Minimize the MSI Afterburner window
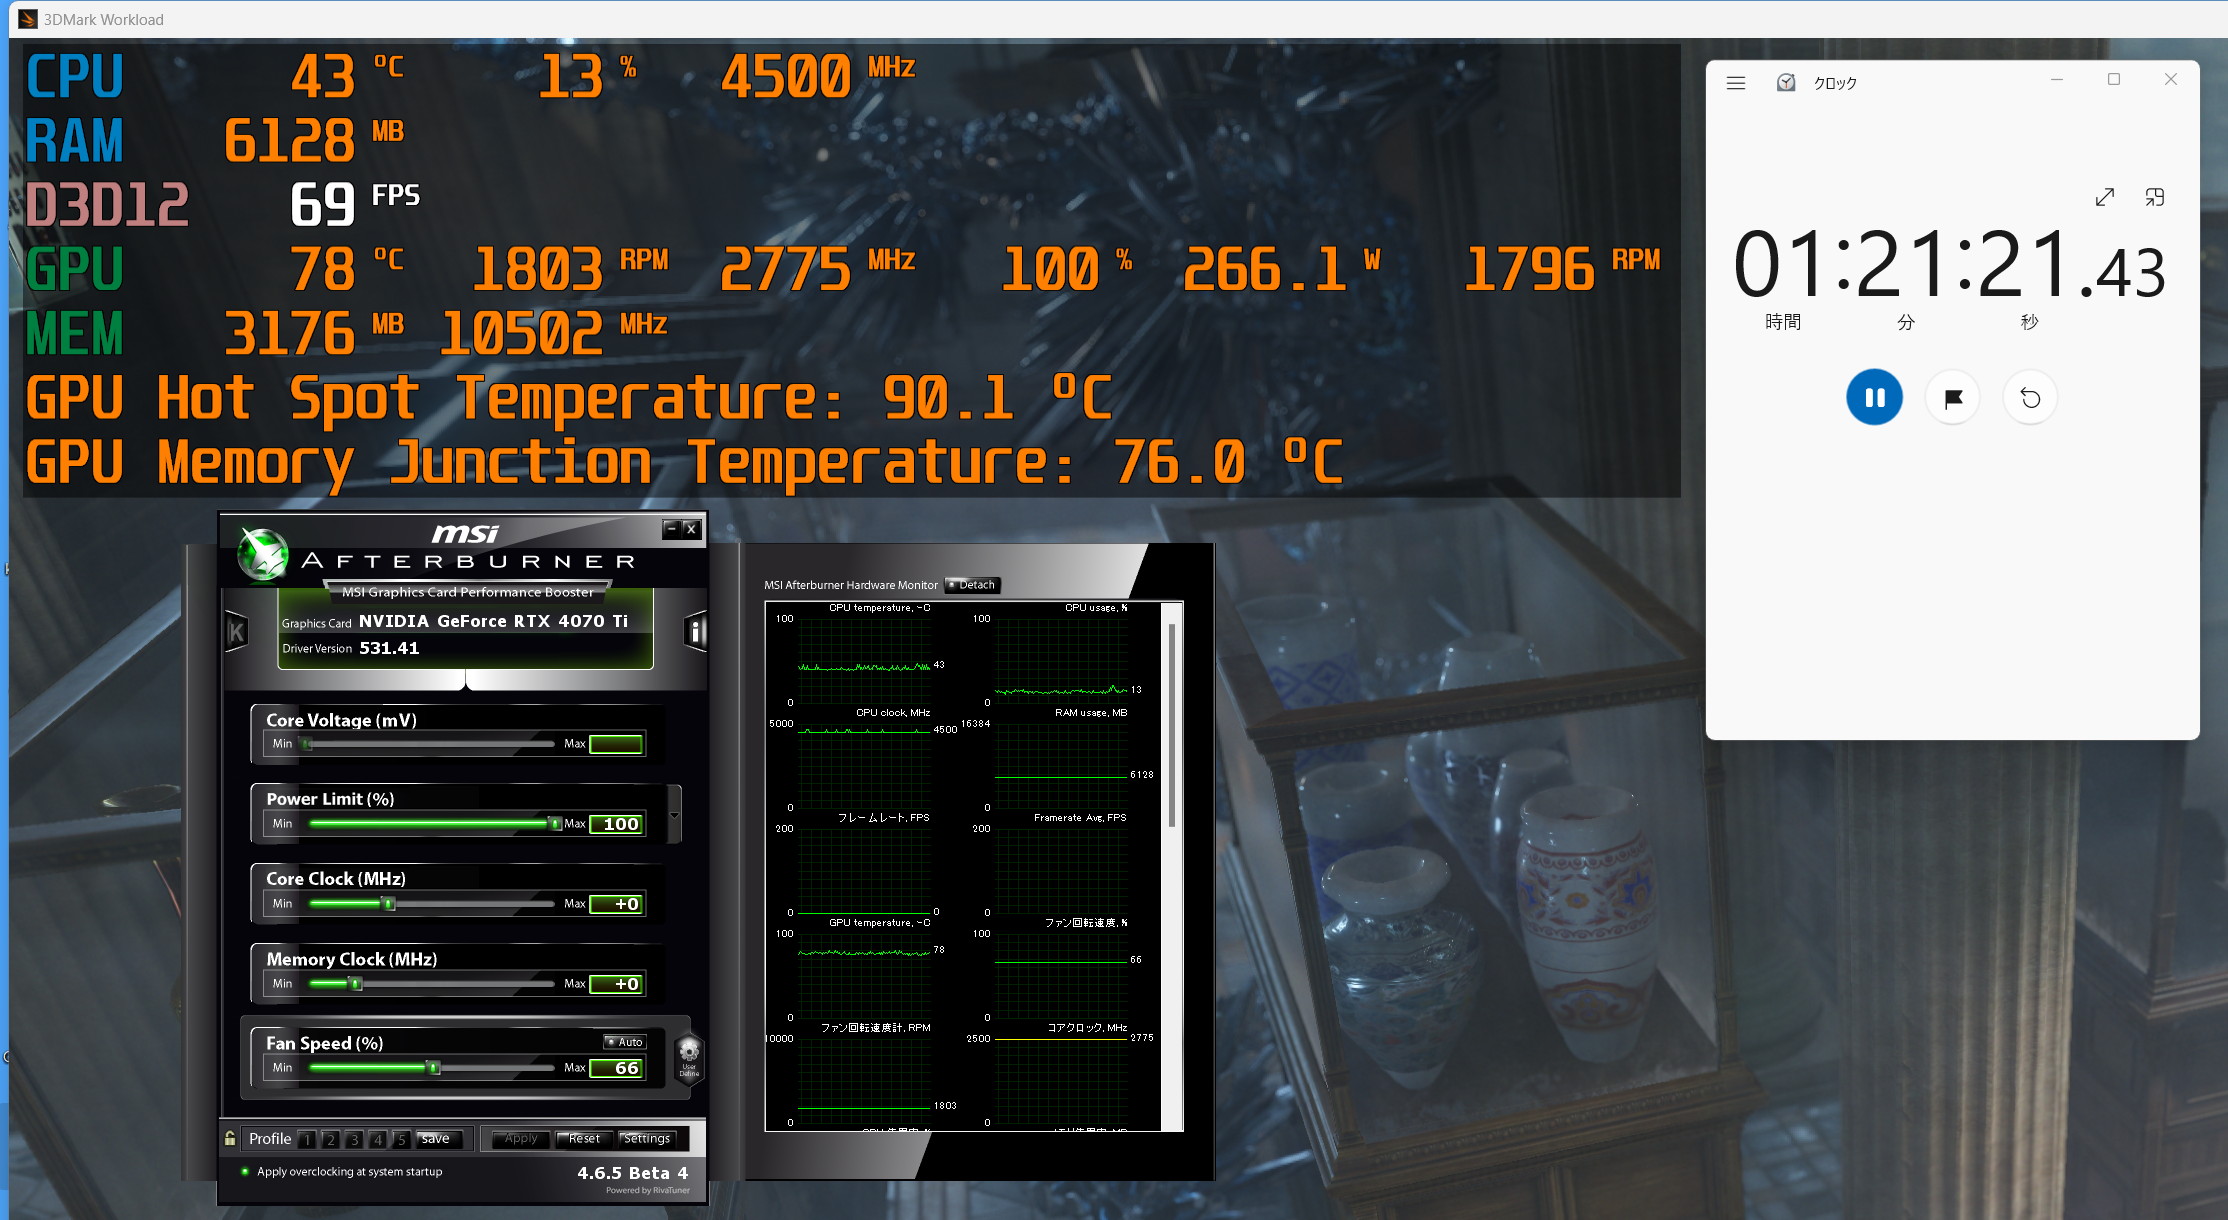 671,529
